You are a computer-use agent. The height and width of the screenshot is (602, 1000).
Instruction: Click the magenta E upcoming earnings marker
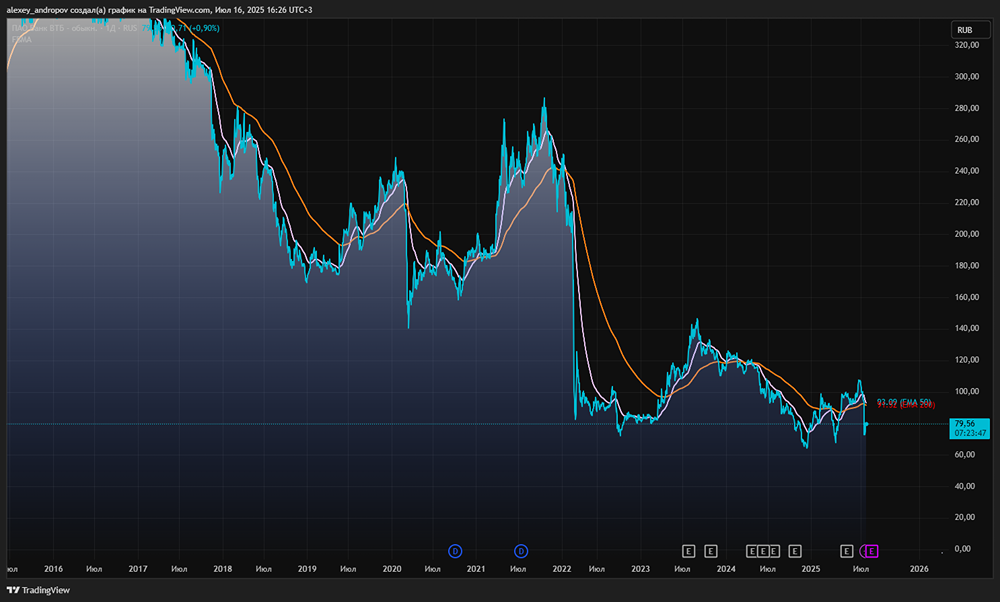tap(871, 550)
